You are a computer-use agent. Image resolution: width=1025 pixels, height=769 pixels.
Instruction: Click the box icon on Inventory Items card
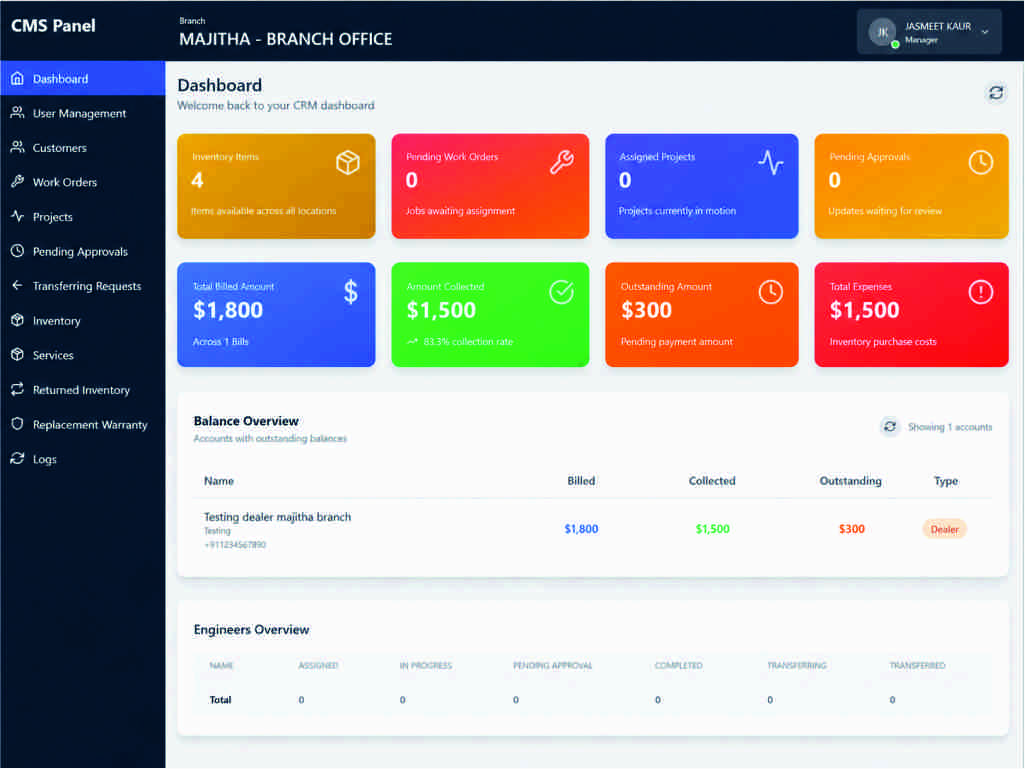[x=348, y=162]
